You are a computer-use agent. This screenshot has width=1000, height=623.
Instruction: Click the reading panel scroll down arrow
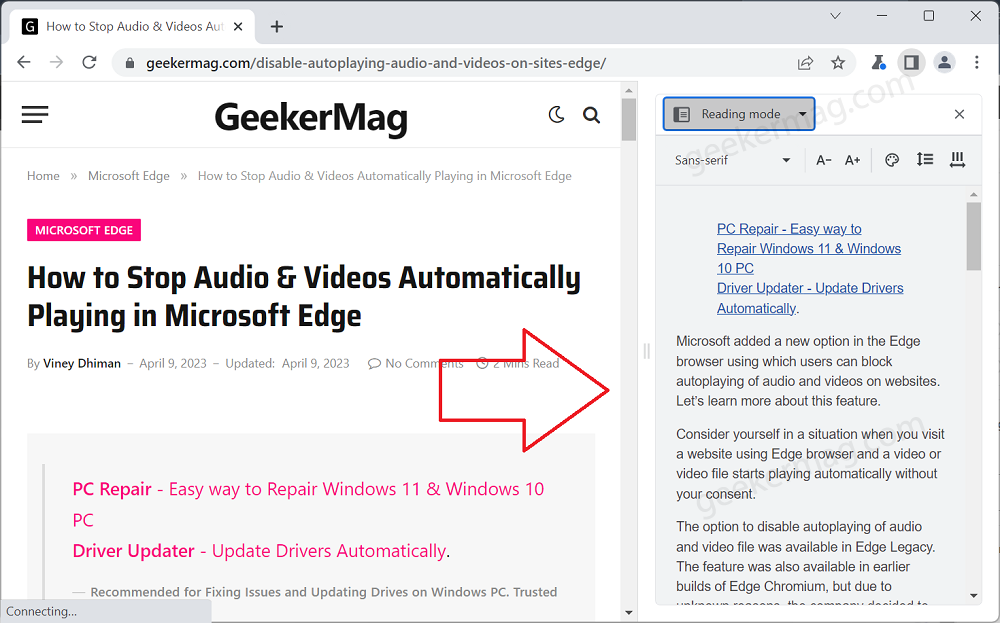pos(973,596)
